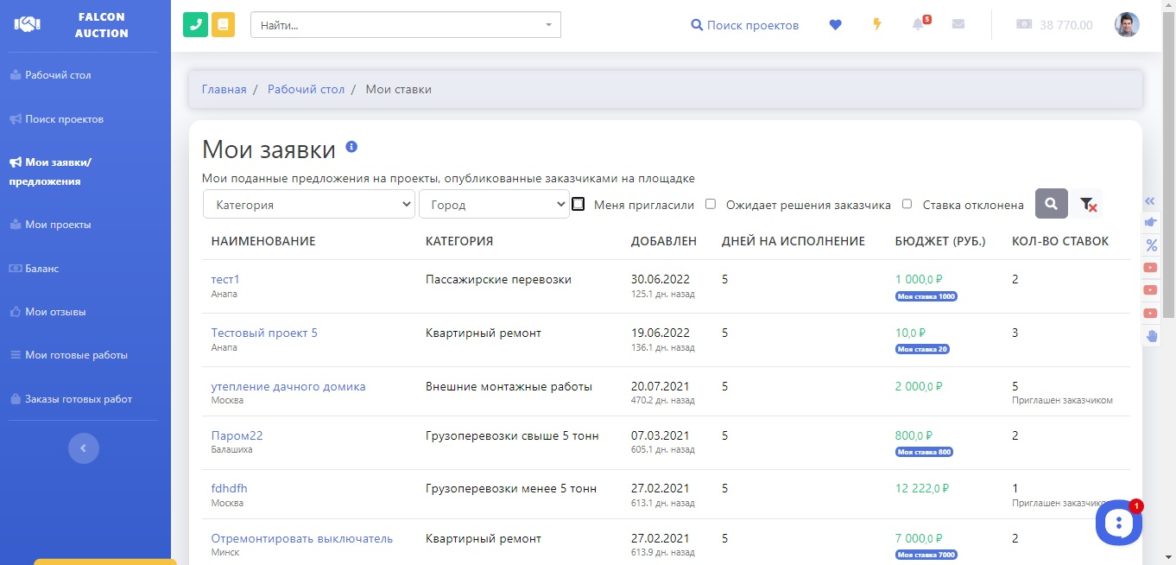
Task: Toggle the 'Меня пригласили' checkbox
Action: [578, 204]
